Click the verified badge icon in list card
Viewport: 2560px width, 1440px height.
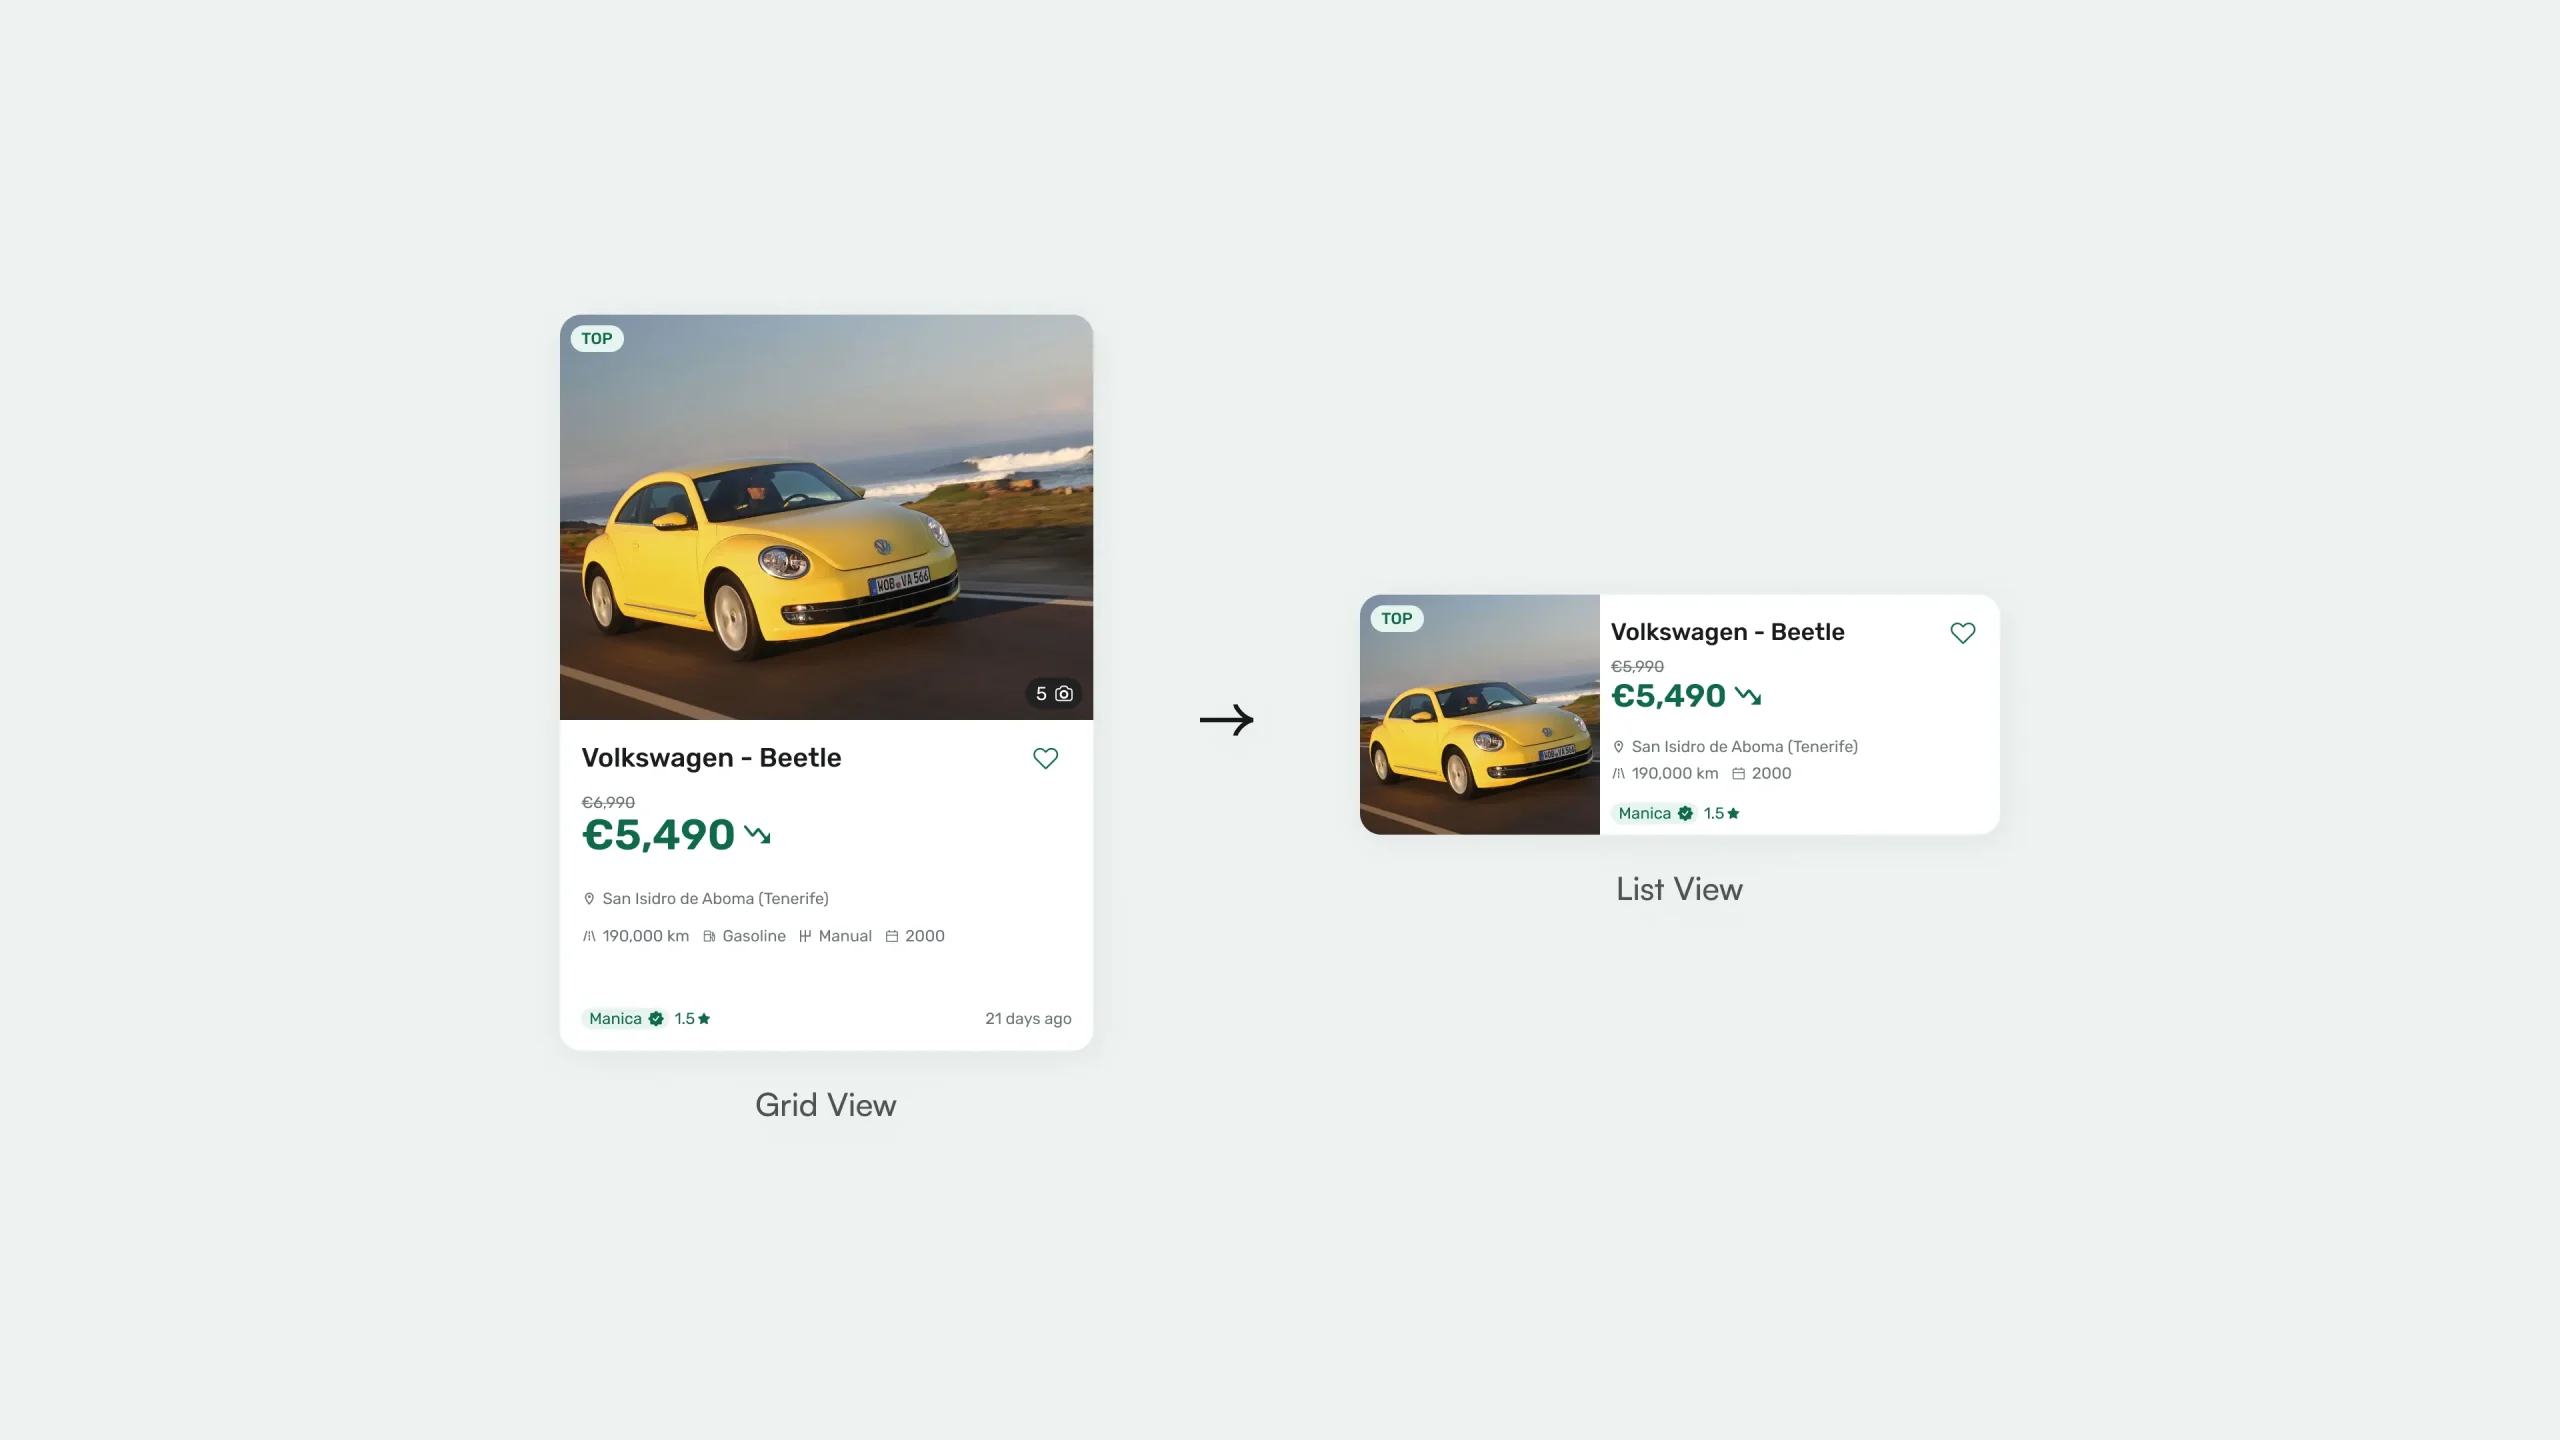1685,814
